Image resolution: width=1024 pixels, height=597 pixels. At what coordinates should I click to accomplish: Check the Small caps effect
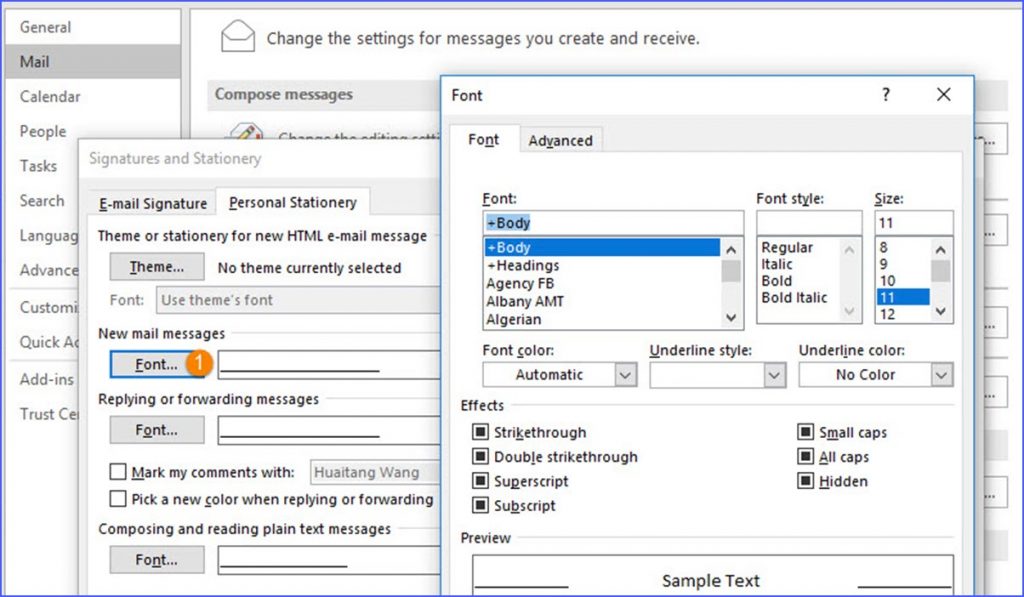click(806, 432)
